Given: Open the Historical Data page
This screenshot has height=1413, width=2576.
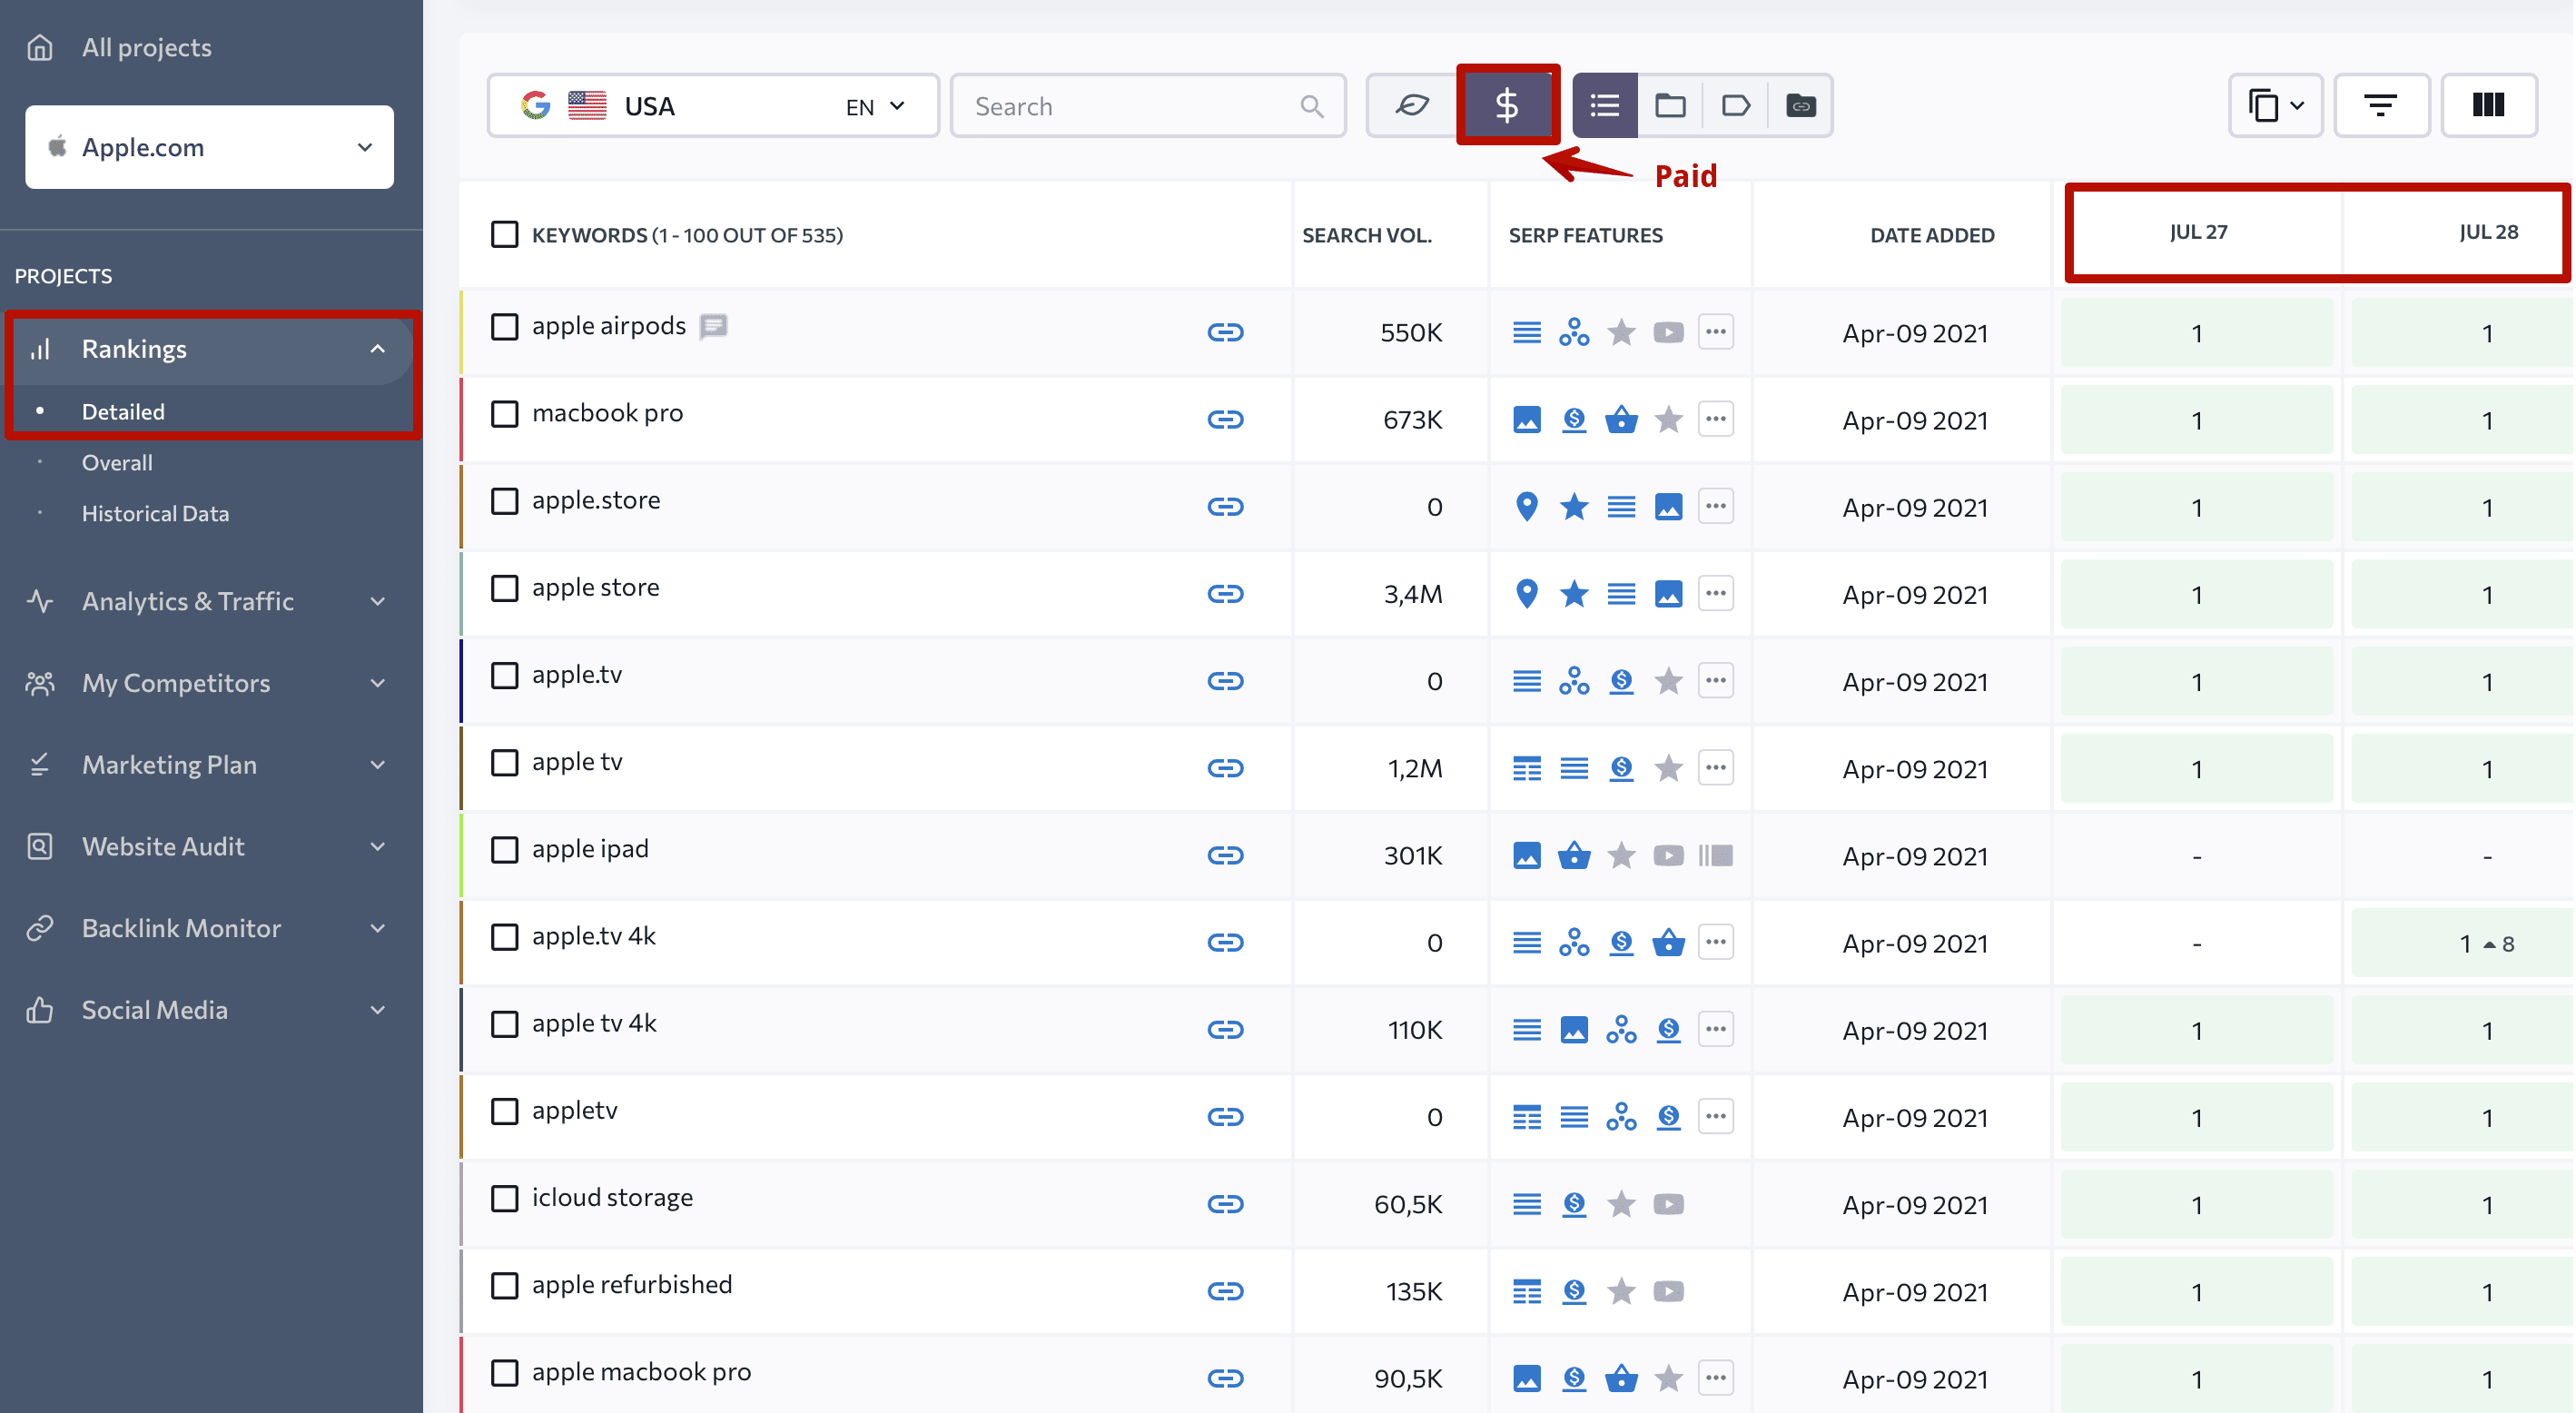Looking at the screenshot, I should click(155, 513).
